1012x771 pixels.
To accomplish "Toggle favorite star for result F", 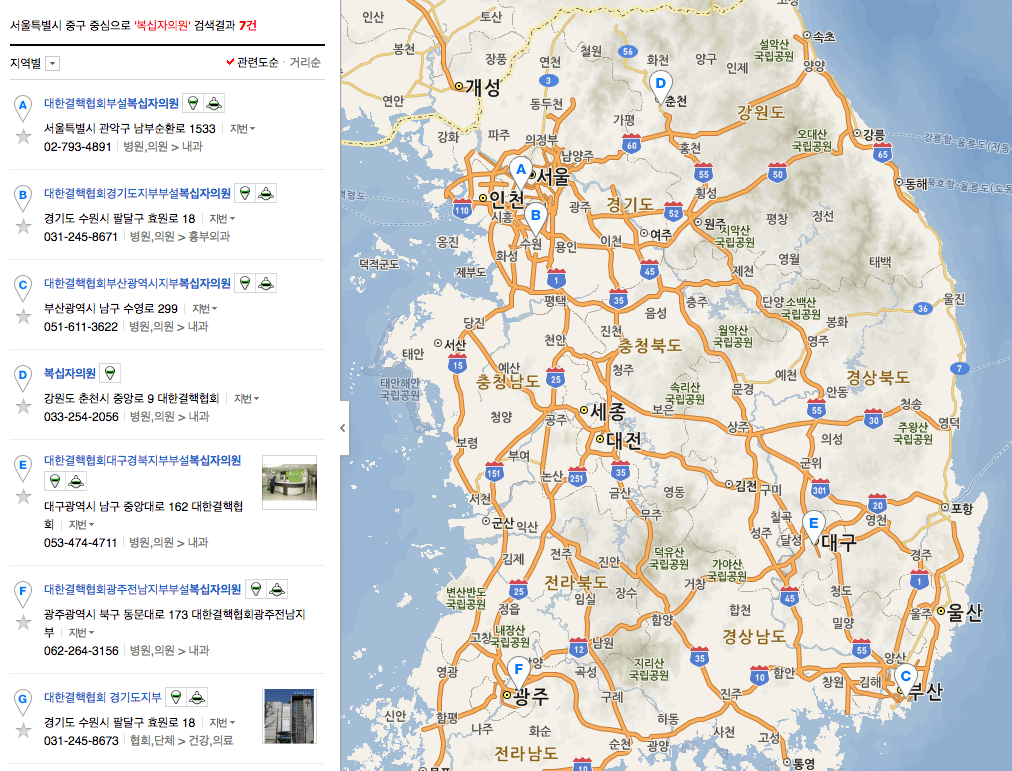I will pos(23,623).
